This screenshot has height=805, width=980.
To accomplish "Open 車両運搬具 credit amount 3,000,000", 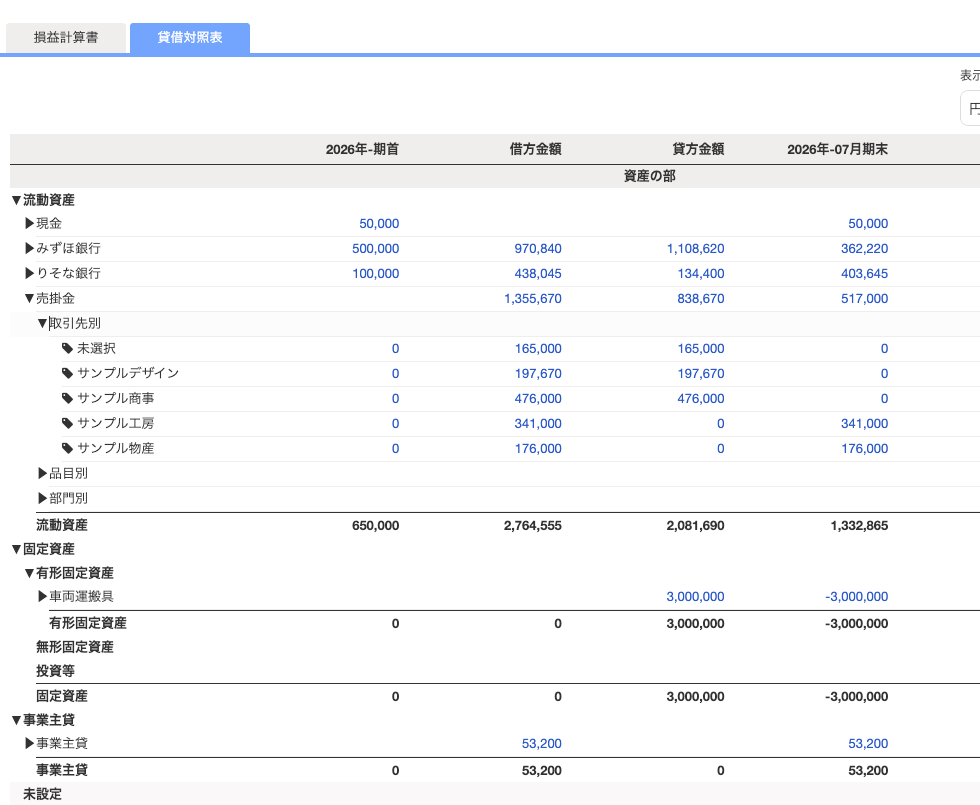I will pyautogui.click(x=696, y=597).
